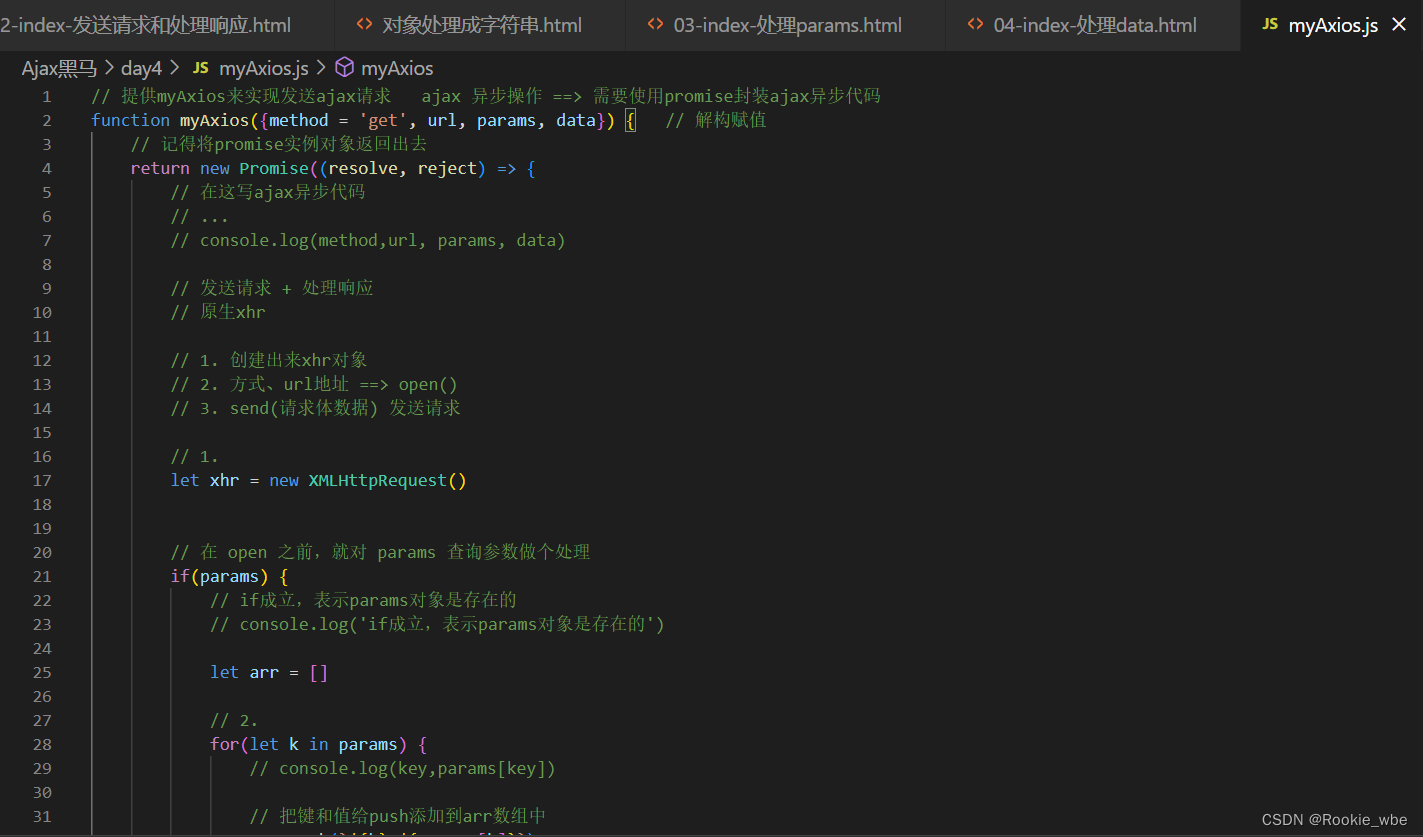Select line number 28 in the gutter
Screen dimensions: 1423x837
(x=42, y=744)
